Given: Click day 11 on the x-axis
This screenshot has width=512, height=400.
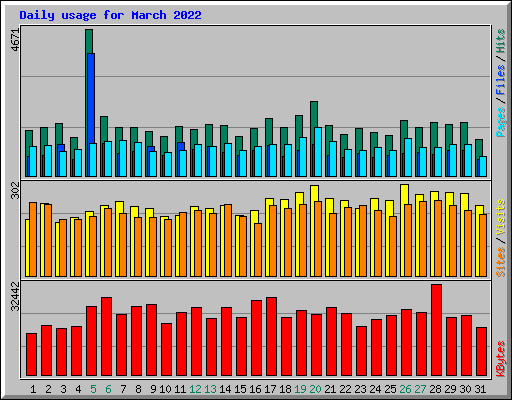Looking at the screenshot, I should pos(180,389).
